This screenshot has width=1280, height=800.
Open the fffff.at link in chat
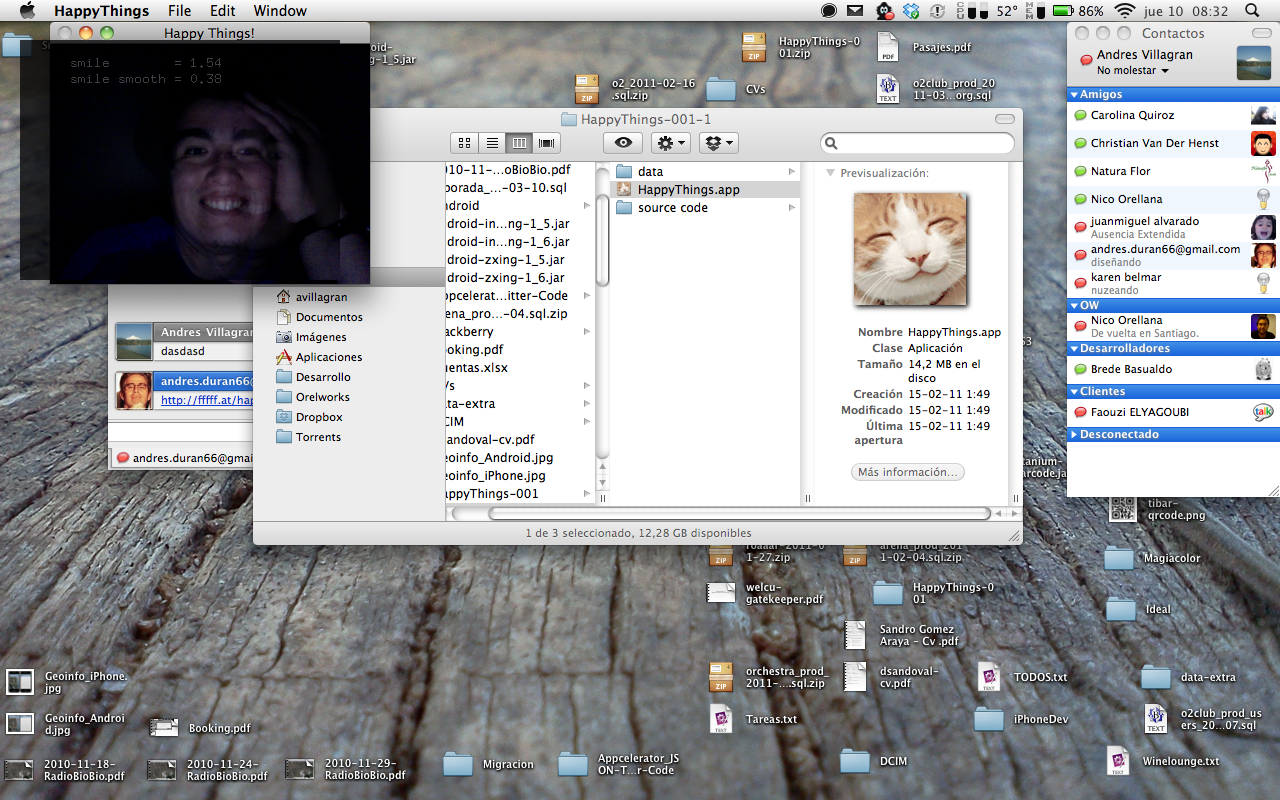click(x=206, y=400)
